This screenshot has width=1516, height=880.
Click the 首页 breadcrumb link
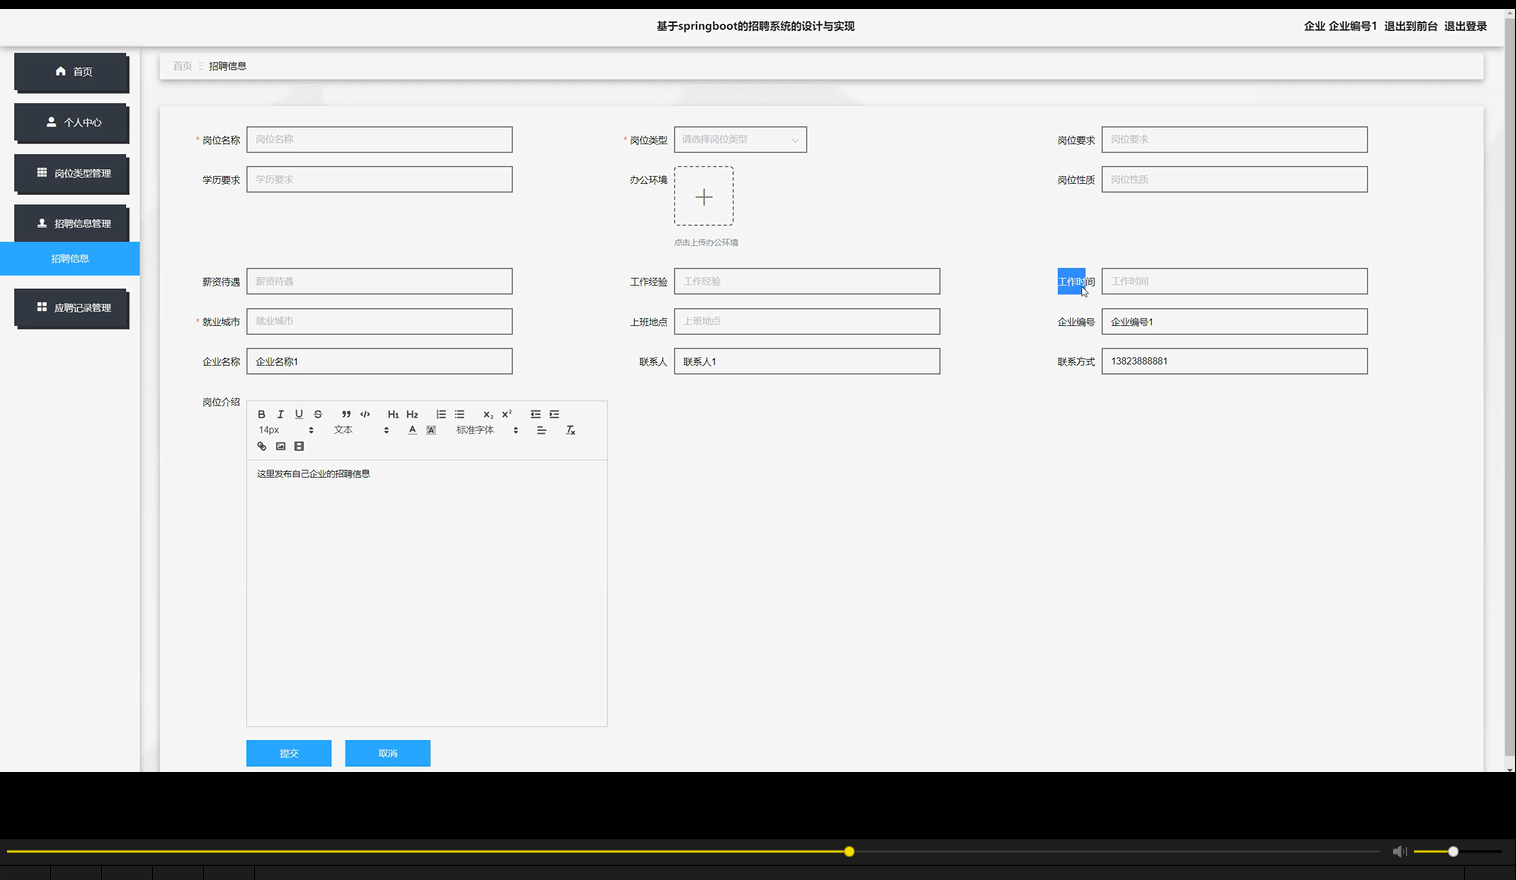pyautogui.click(x=182, y=66)
